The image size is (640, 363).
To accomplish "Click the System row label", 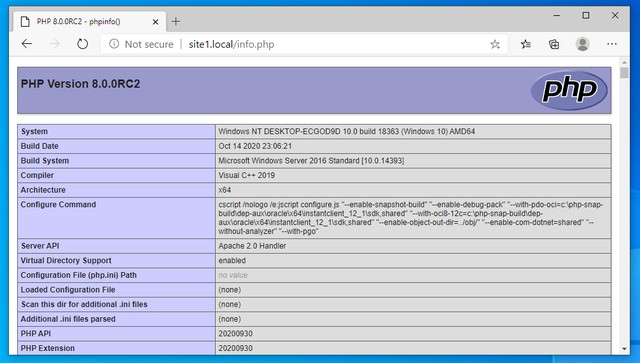I will point(34,131).
